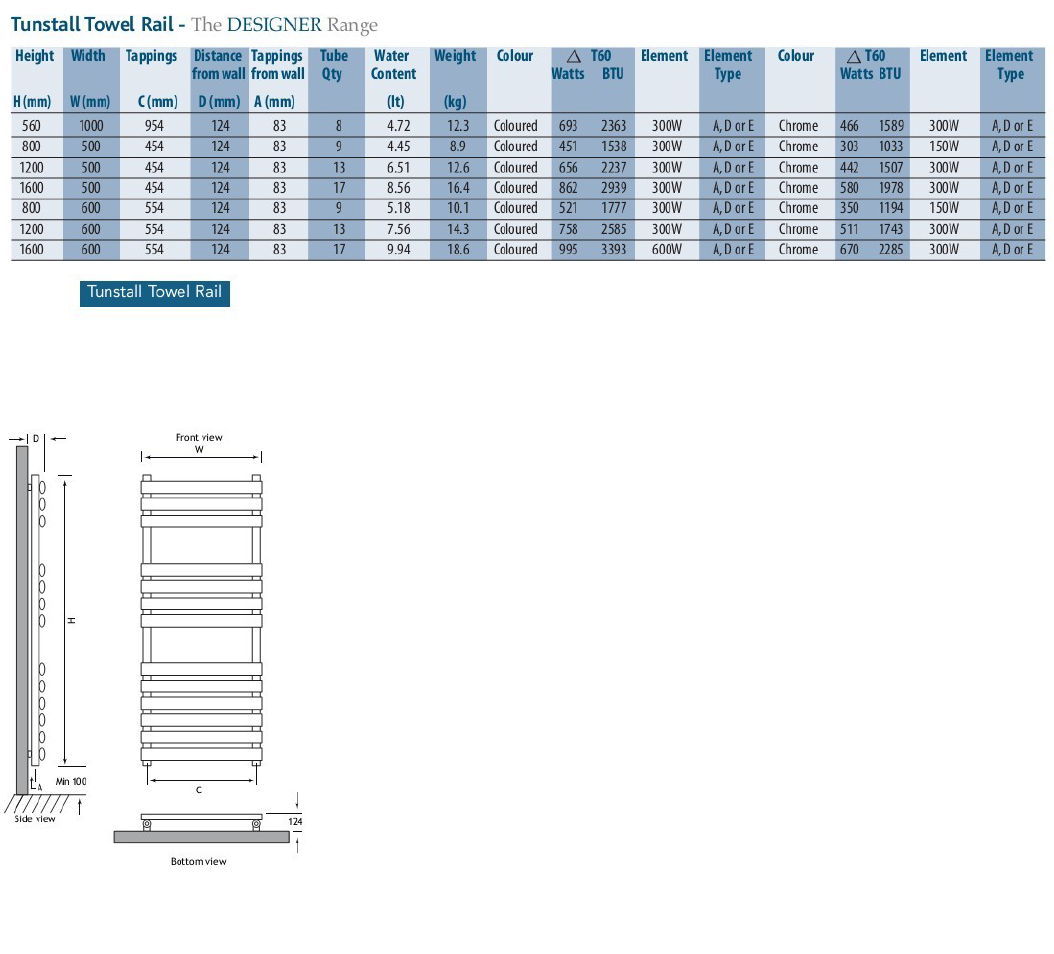Click the "Height" column header

pyautogui.click(x=34, y=56)
